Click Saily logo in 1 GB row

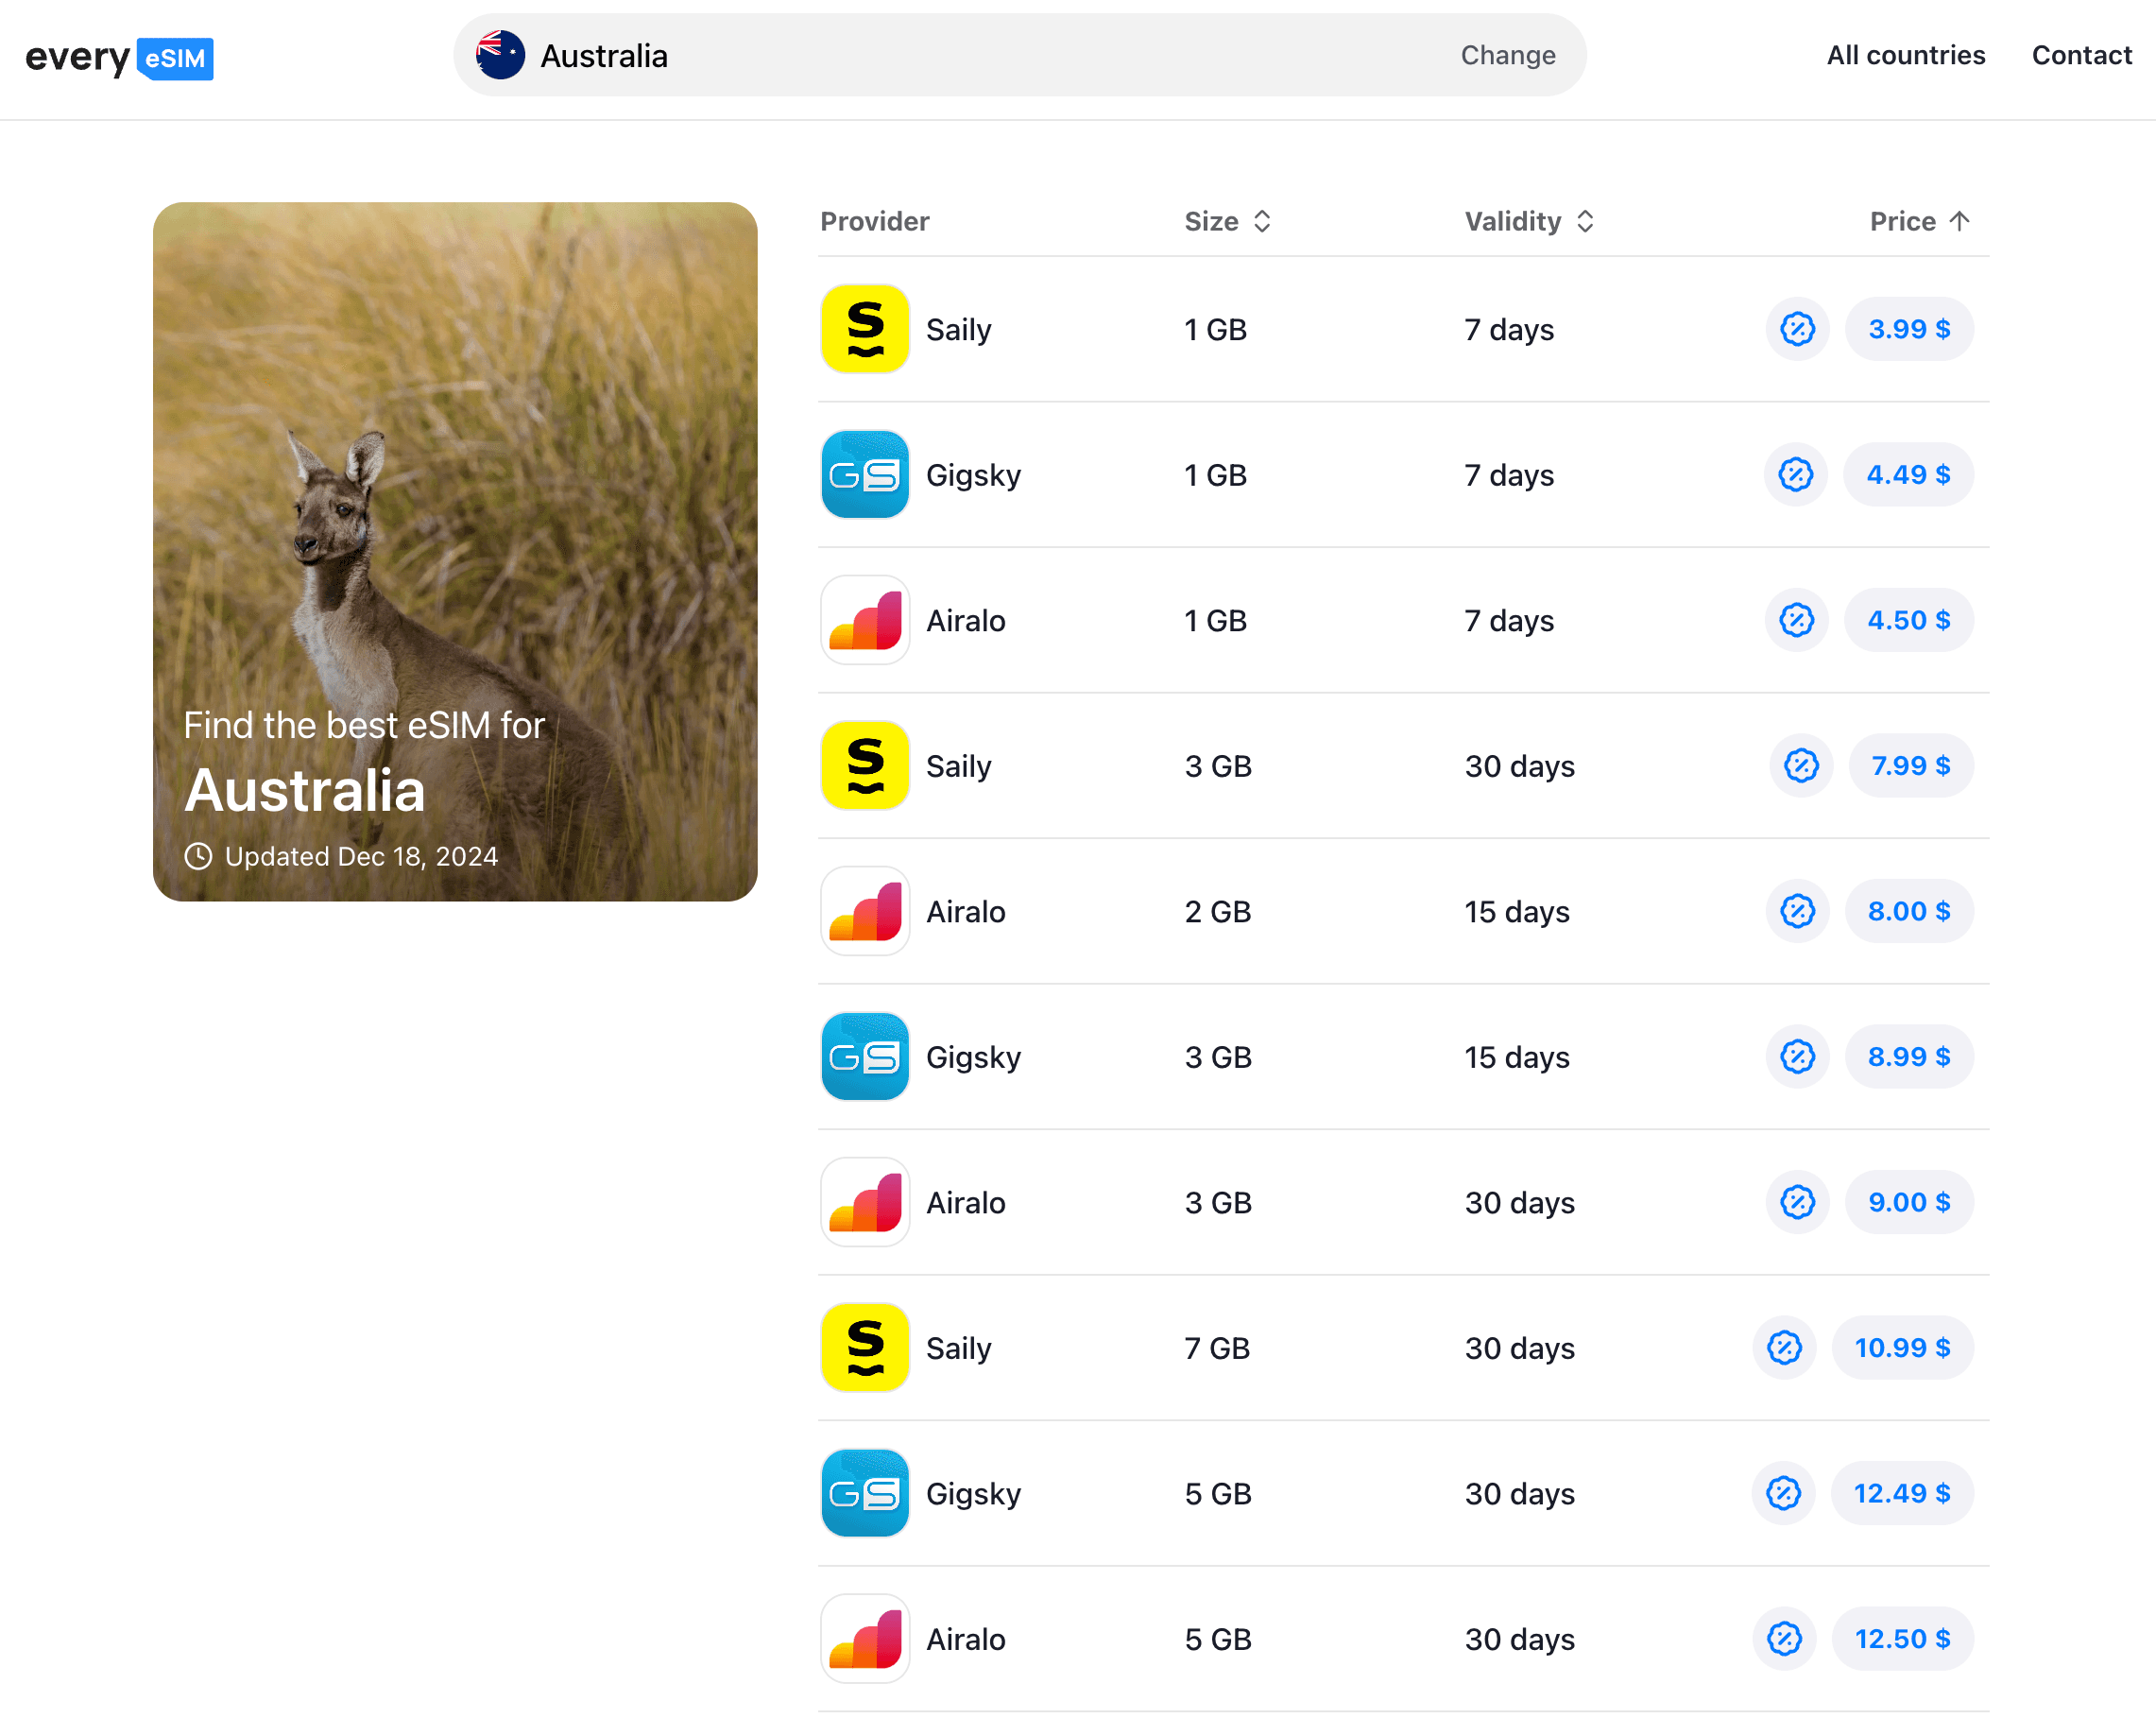point(865,329)
